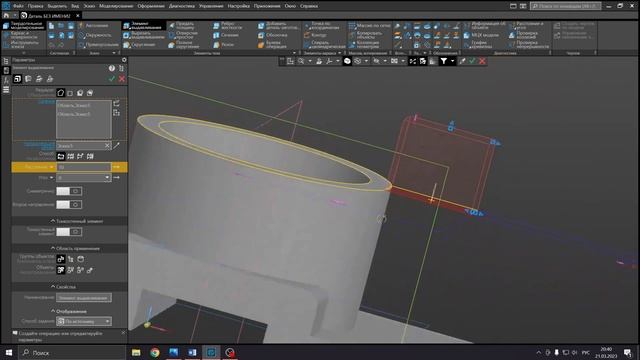
Task: Click the Отверстие простое command
Action: 183,35
